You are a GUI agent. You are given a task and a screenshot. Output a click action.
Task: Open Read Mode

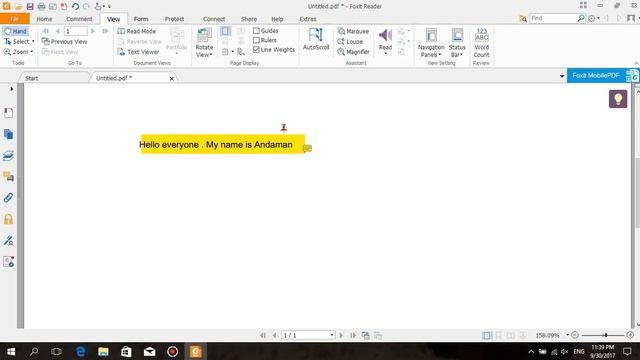coord(137,31)
